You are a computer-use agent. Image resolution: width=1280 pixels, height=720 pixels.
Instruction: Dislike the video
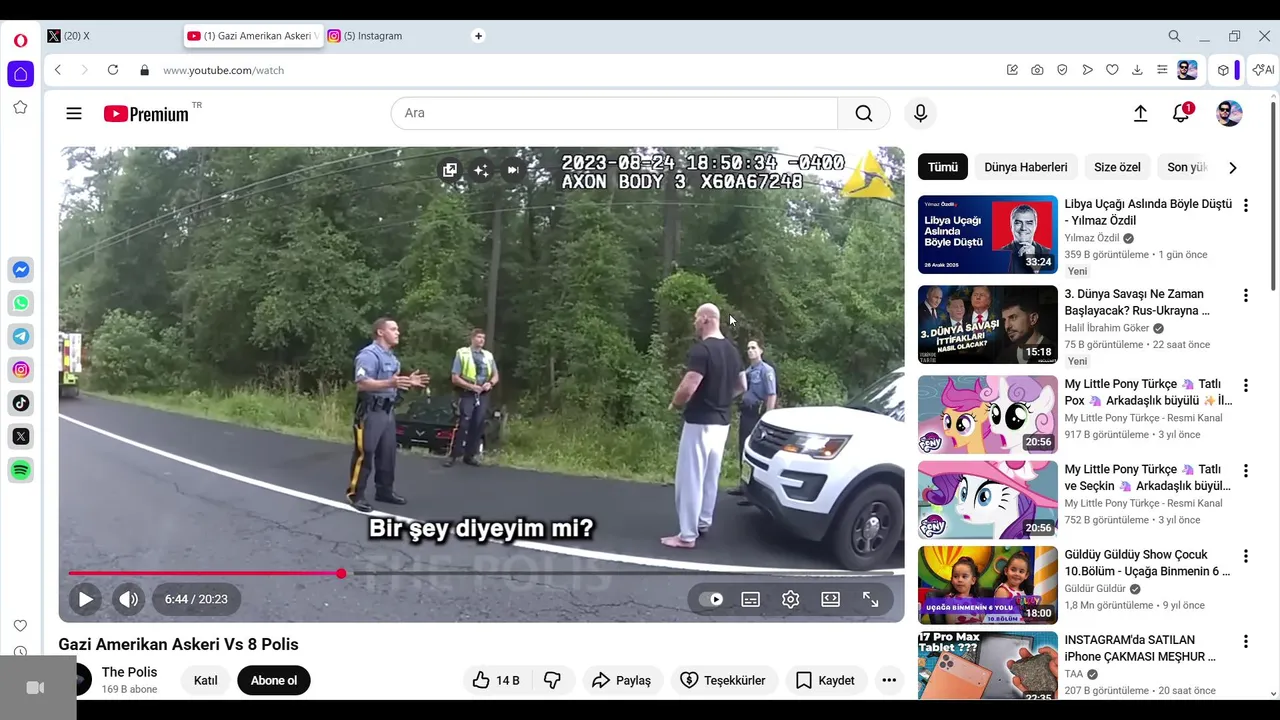[x=552, y=680]
